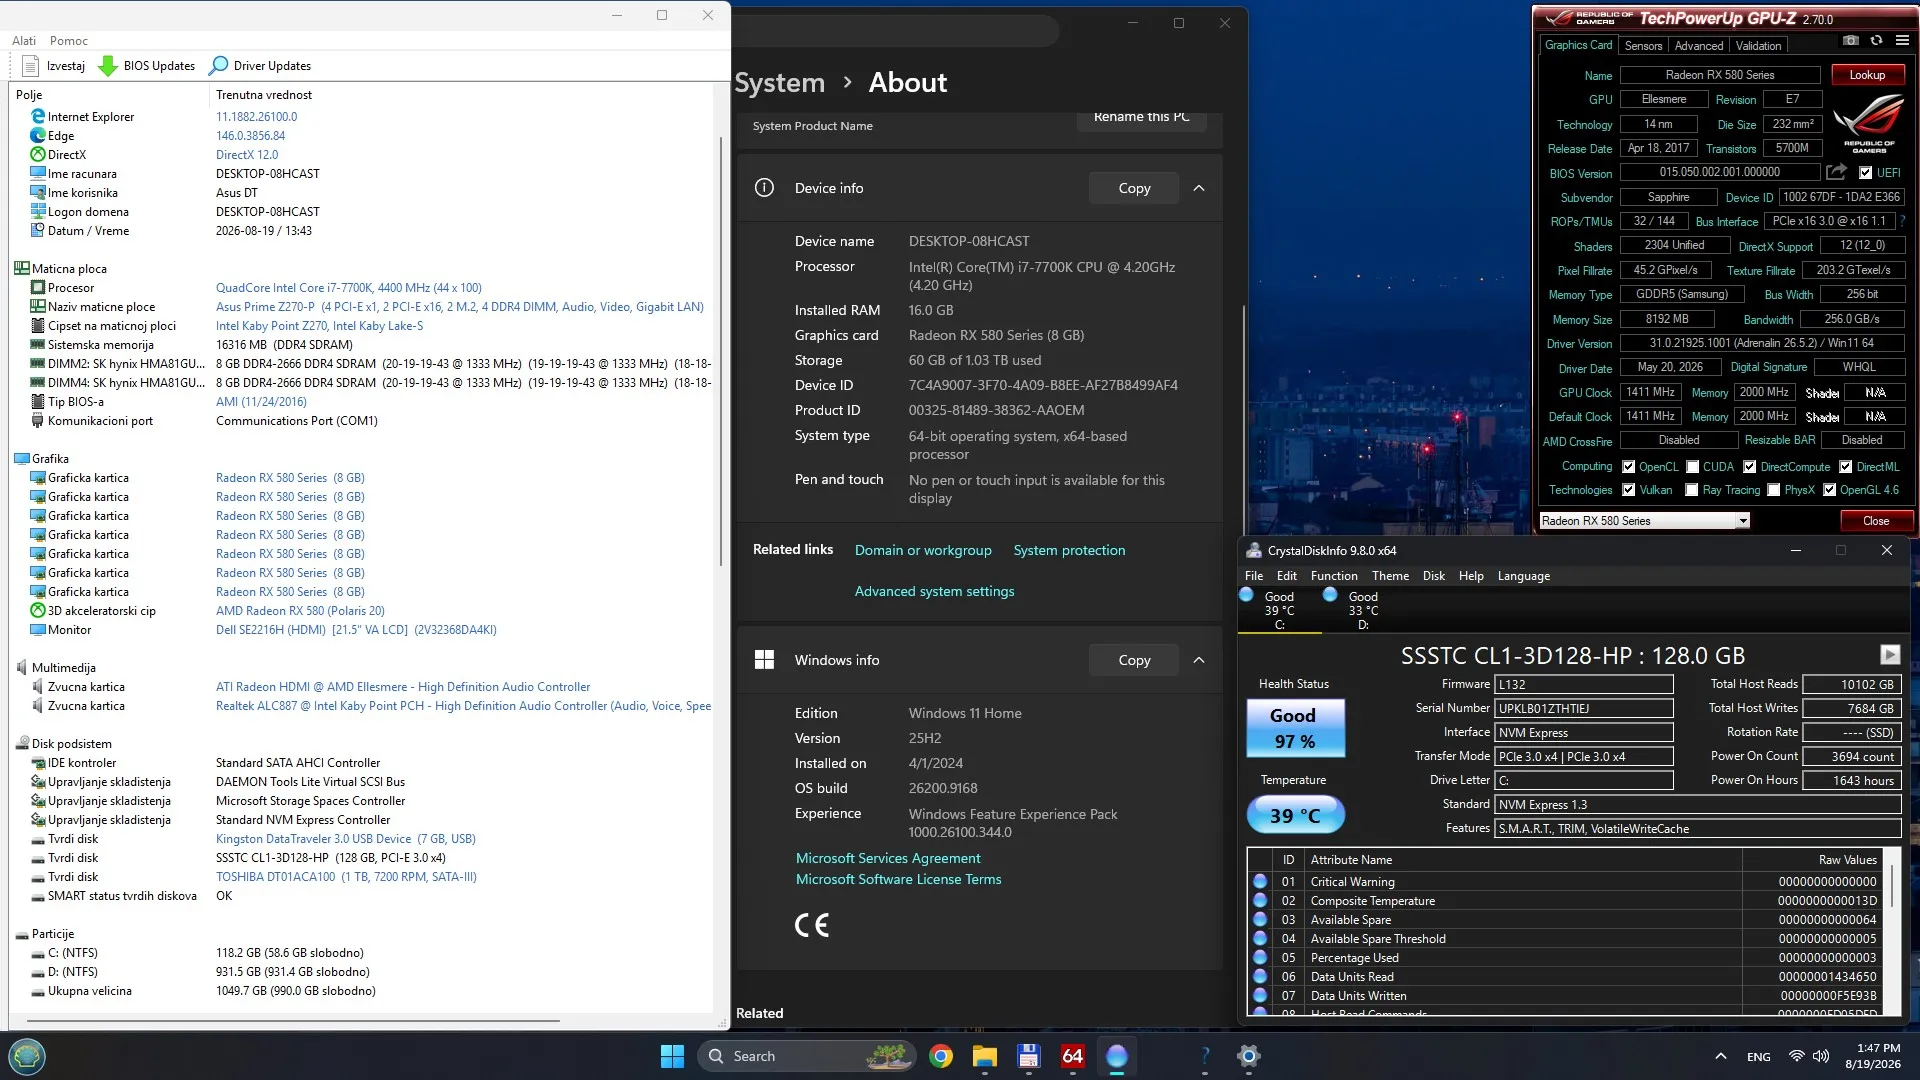
Task: Switch to the Sensors tab in GPU-Z
Action: pyautogui.click(x=1643, y=46)
